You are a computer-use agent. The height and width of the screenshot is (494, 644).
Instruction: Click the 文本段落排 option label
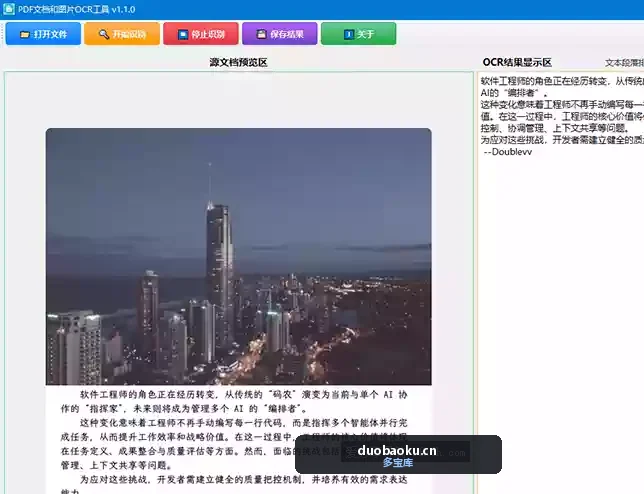pyautogui.click(x=624, y=63)
